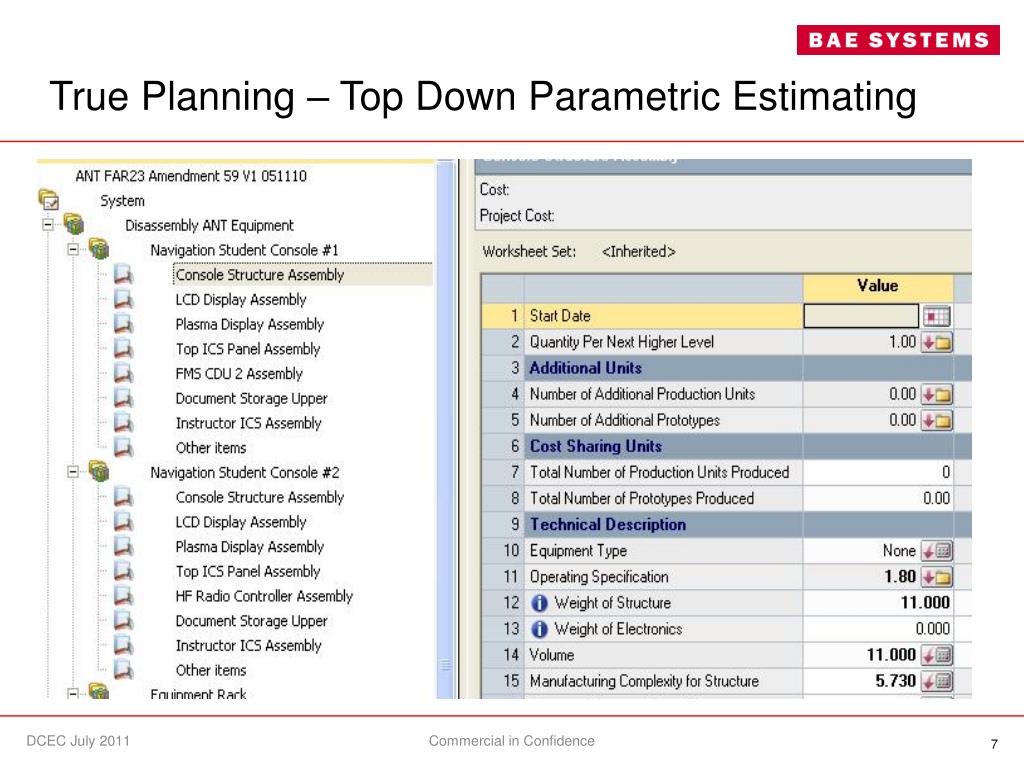1024x768 pixels.
Task: Click the Value column header
Action: coord(878,285)
